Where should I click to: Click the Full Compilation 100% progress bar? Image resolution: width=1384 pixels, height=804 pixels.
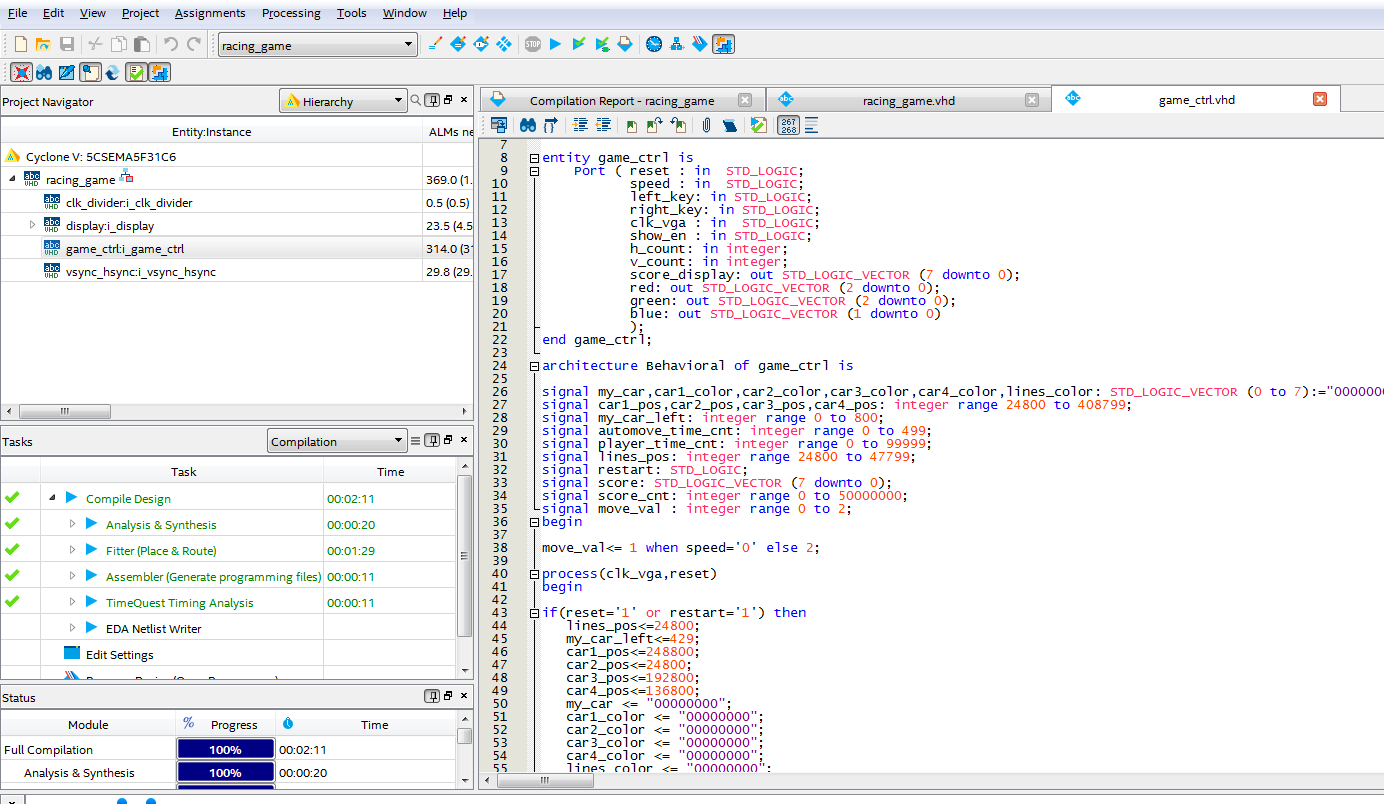(225, 750)
